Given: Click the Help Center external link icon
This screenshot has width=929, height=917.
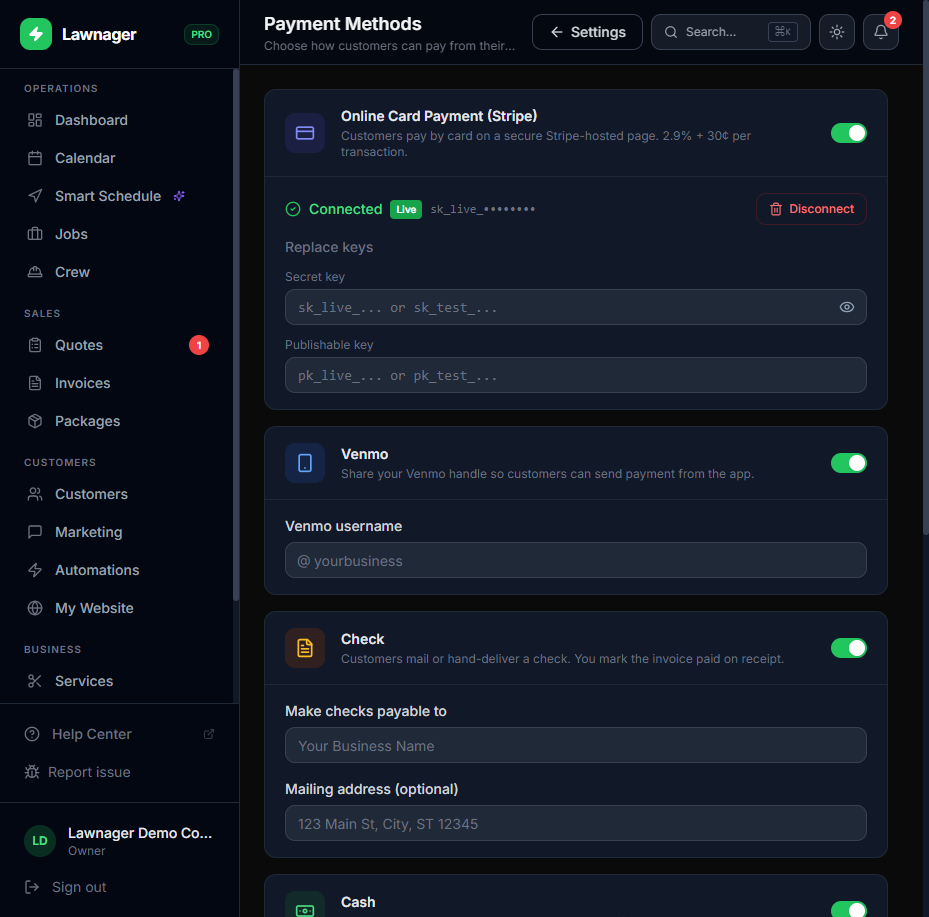Looking at the screenshot, I should coord(209,735).
